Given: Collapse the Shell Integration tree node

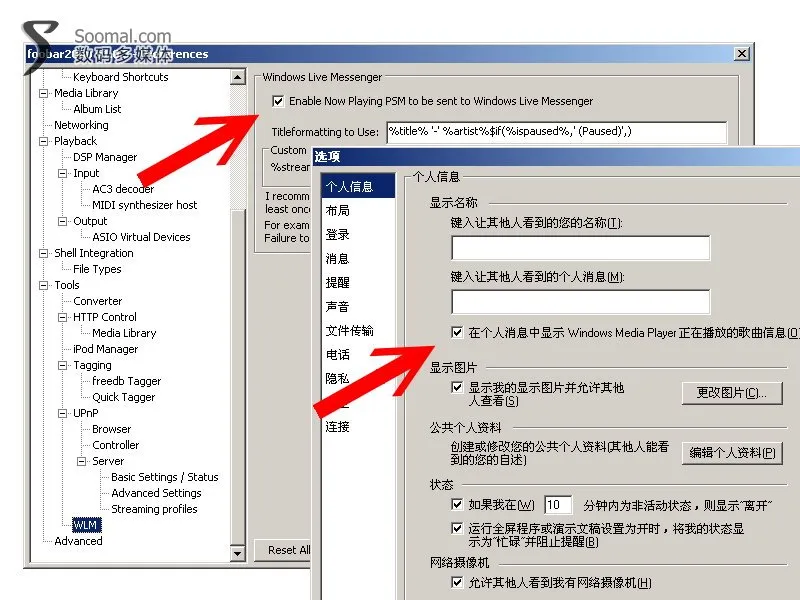Looking at the screenshot, I should [44, 253].
